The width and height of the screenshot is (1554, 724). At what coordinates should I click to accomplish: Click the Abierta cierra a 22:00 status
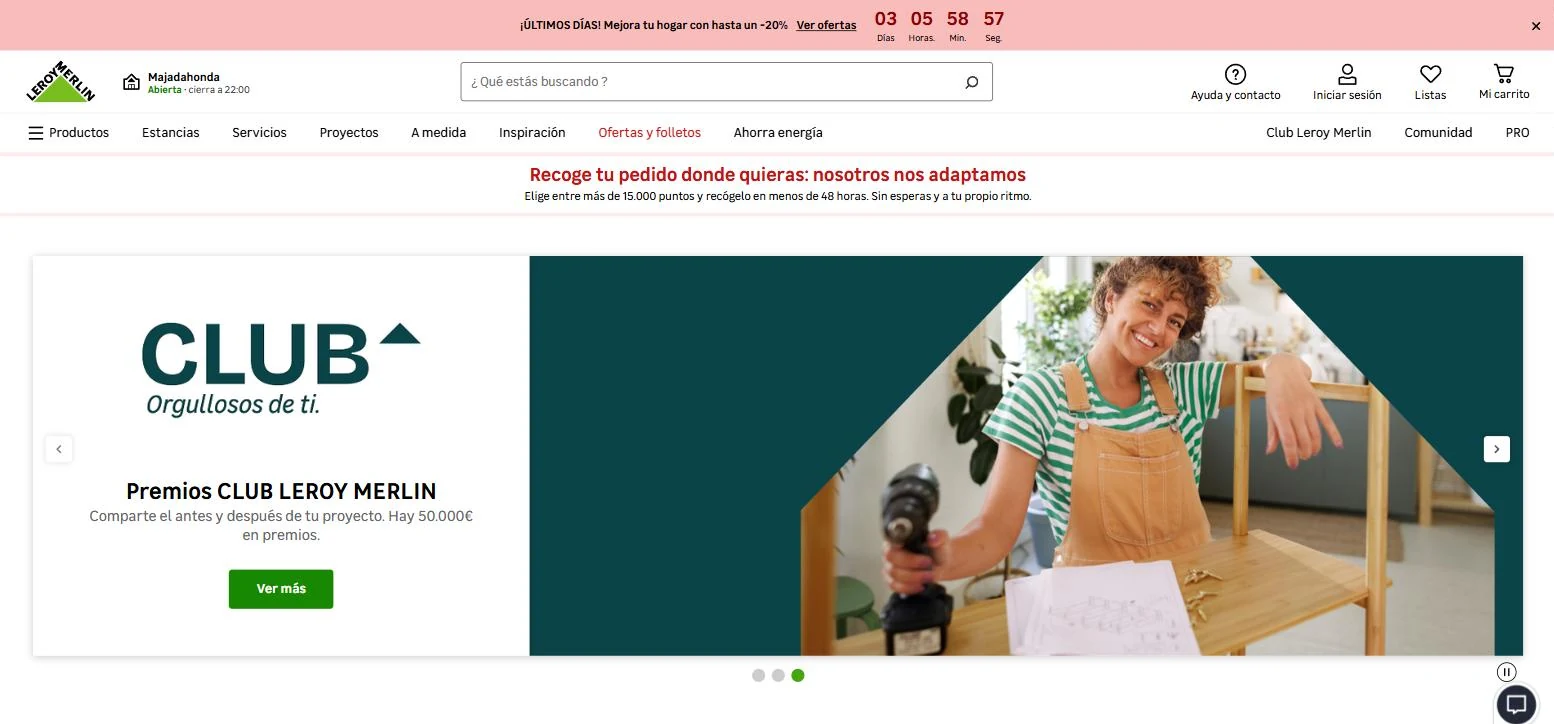click(x=199, y=90)
